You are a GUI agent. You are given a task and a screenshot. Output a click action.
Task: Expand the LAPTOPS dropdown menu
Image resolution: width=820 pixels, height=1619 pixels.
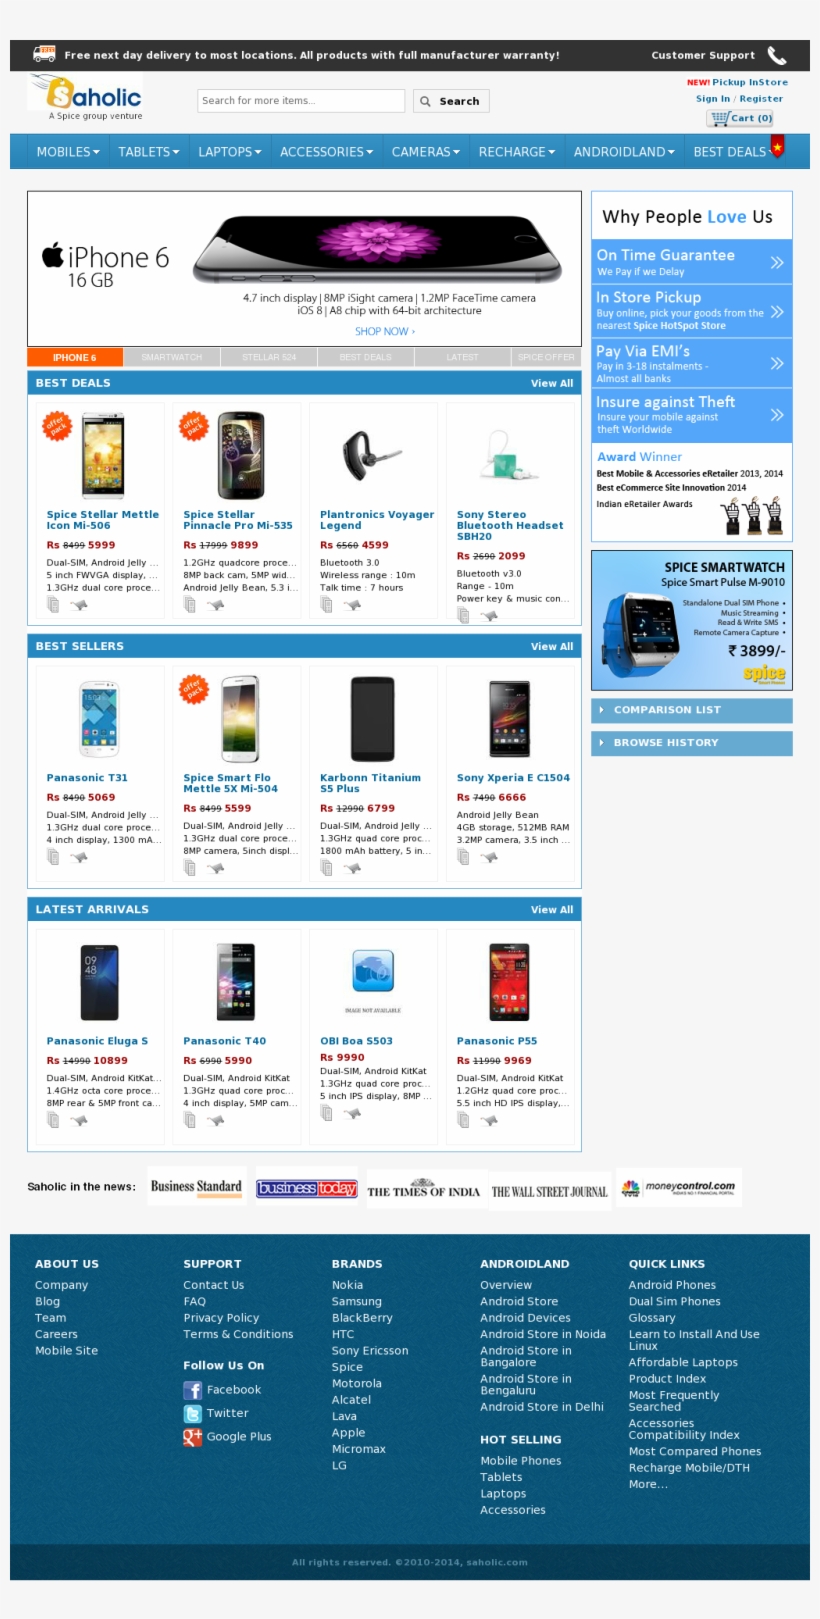pos(230,152)
